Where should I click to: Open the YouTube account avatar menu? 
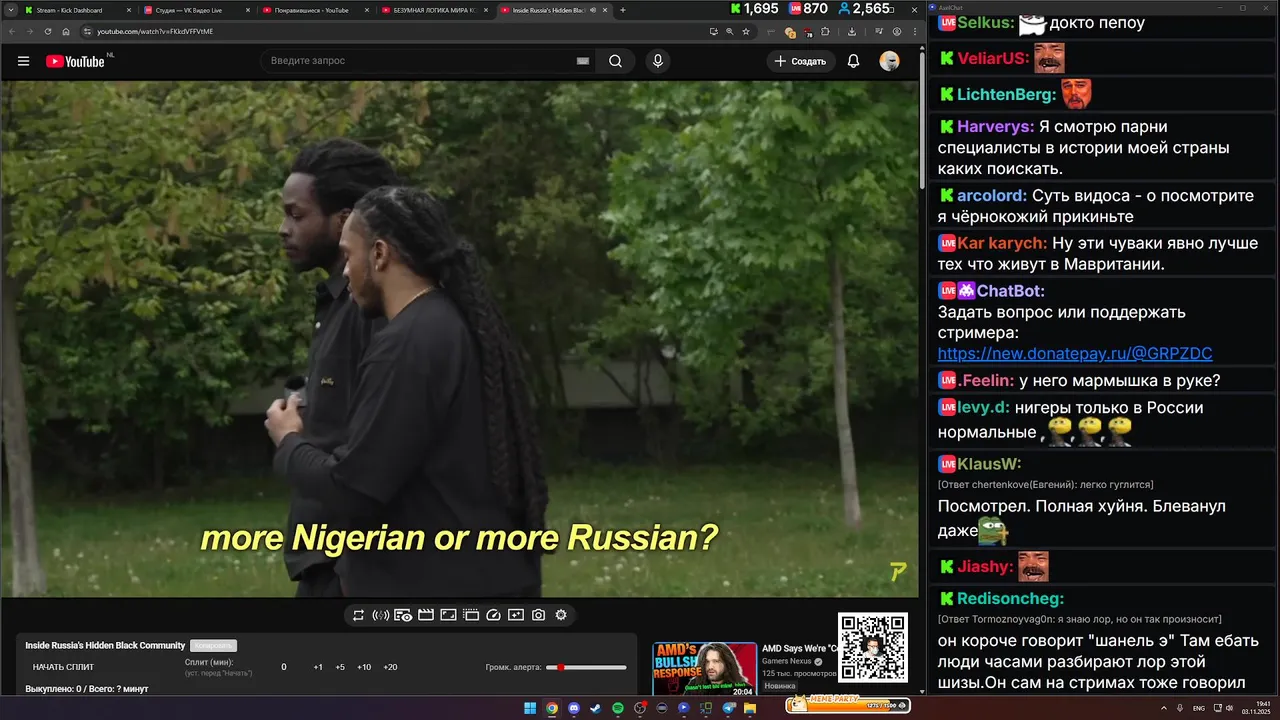[889, 61]
